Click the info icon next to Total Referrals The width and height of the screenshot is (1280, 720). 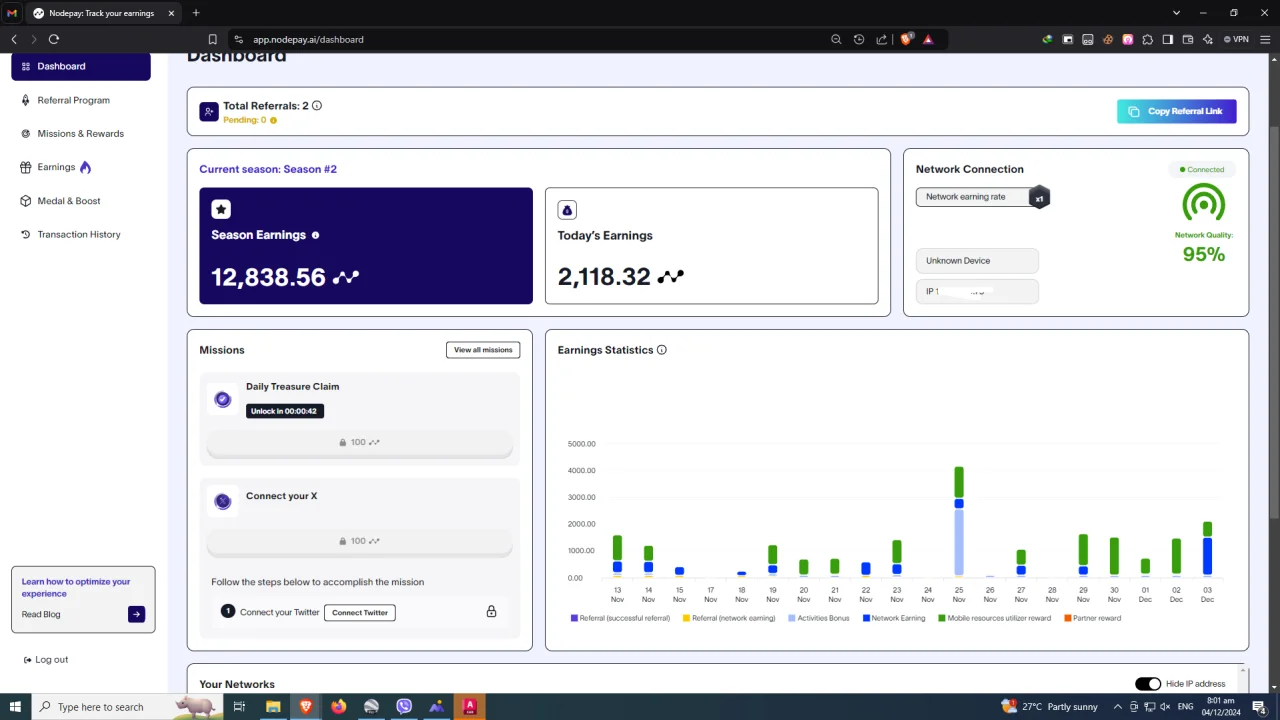[x=317, y=105]
